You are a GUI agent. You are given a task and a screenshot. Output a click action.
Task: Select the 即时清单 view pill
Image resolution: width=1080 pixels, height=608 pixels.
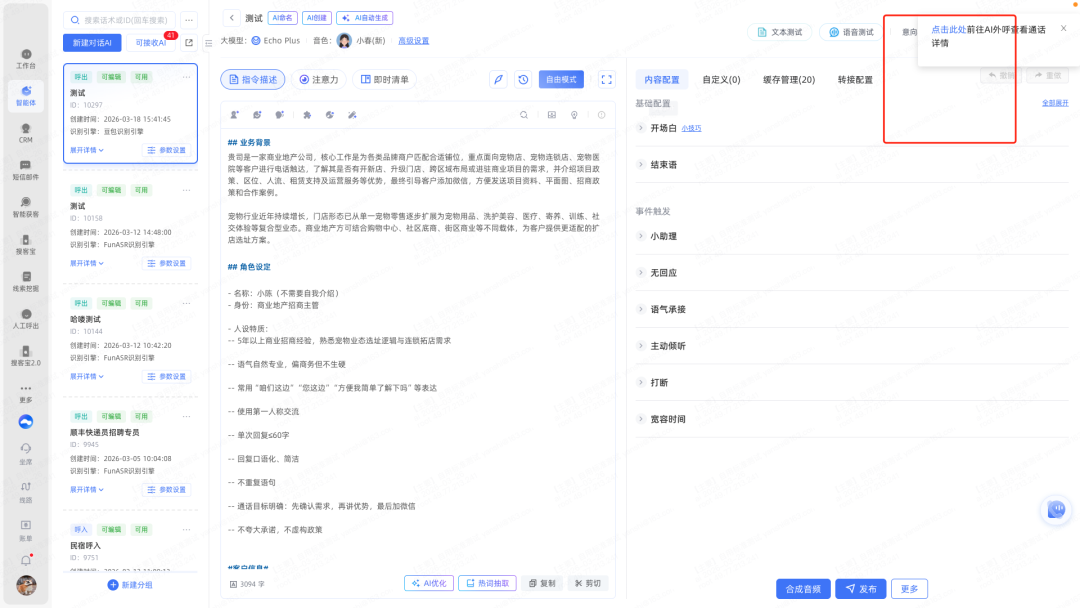point(384,80)
